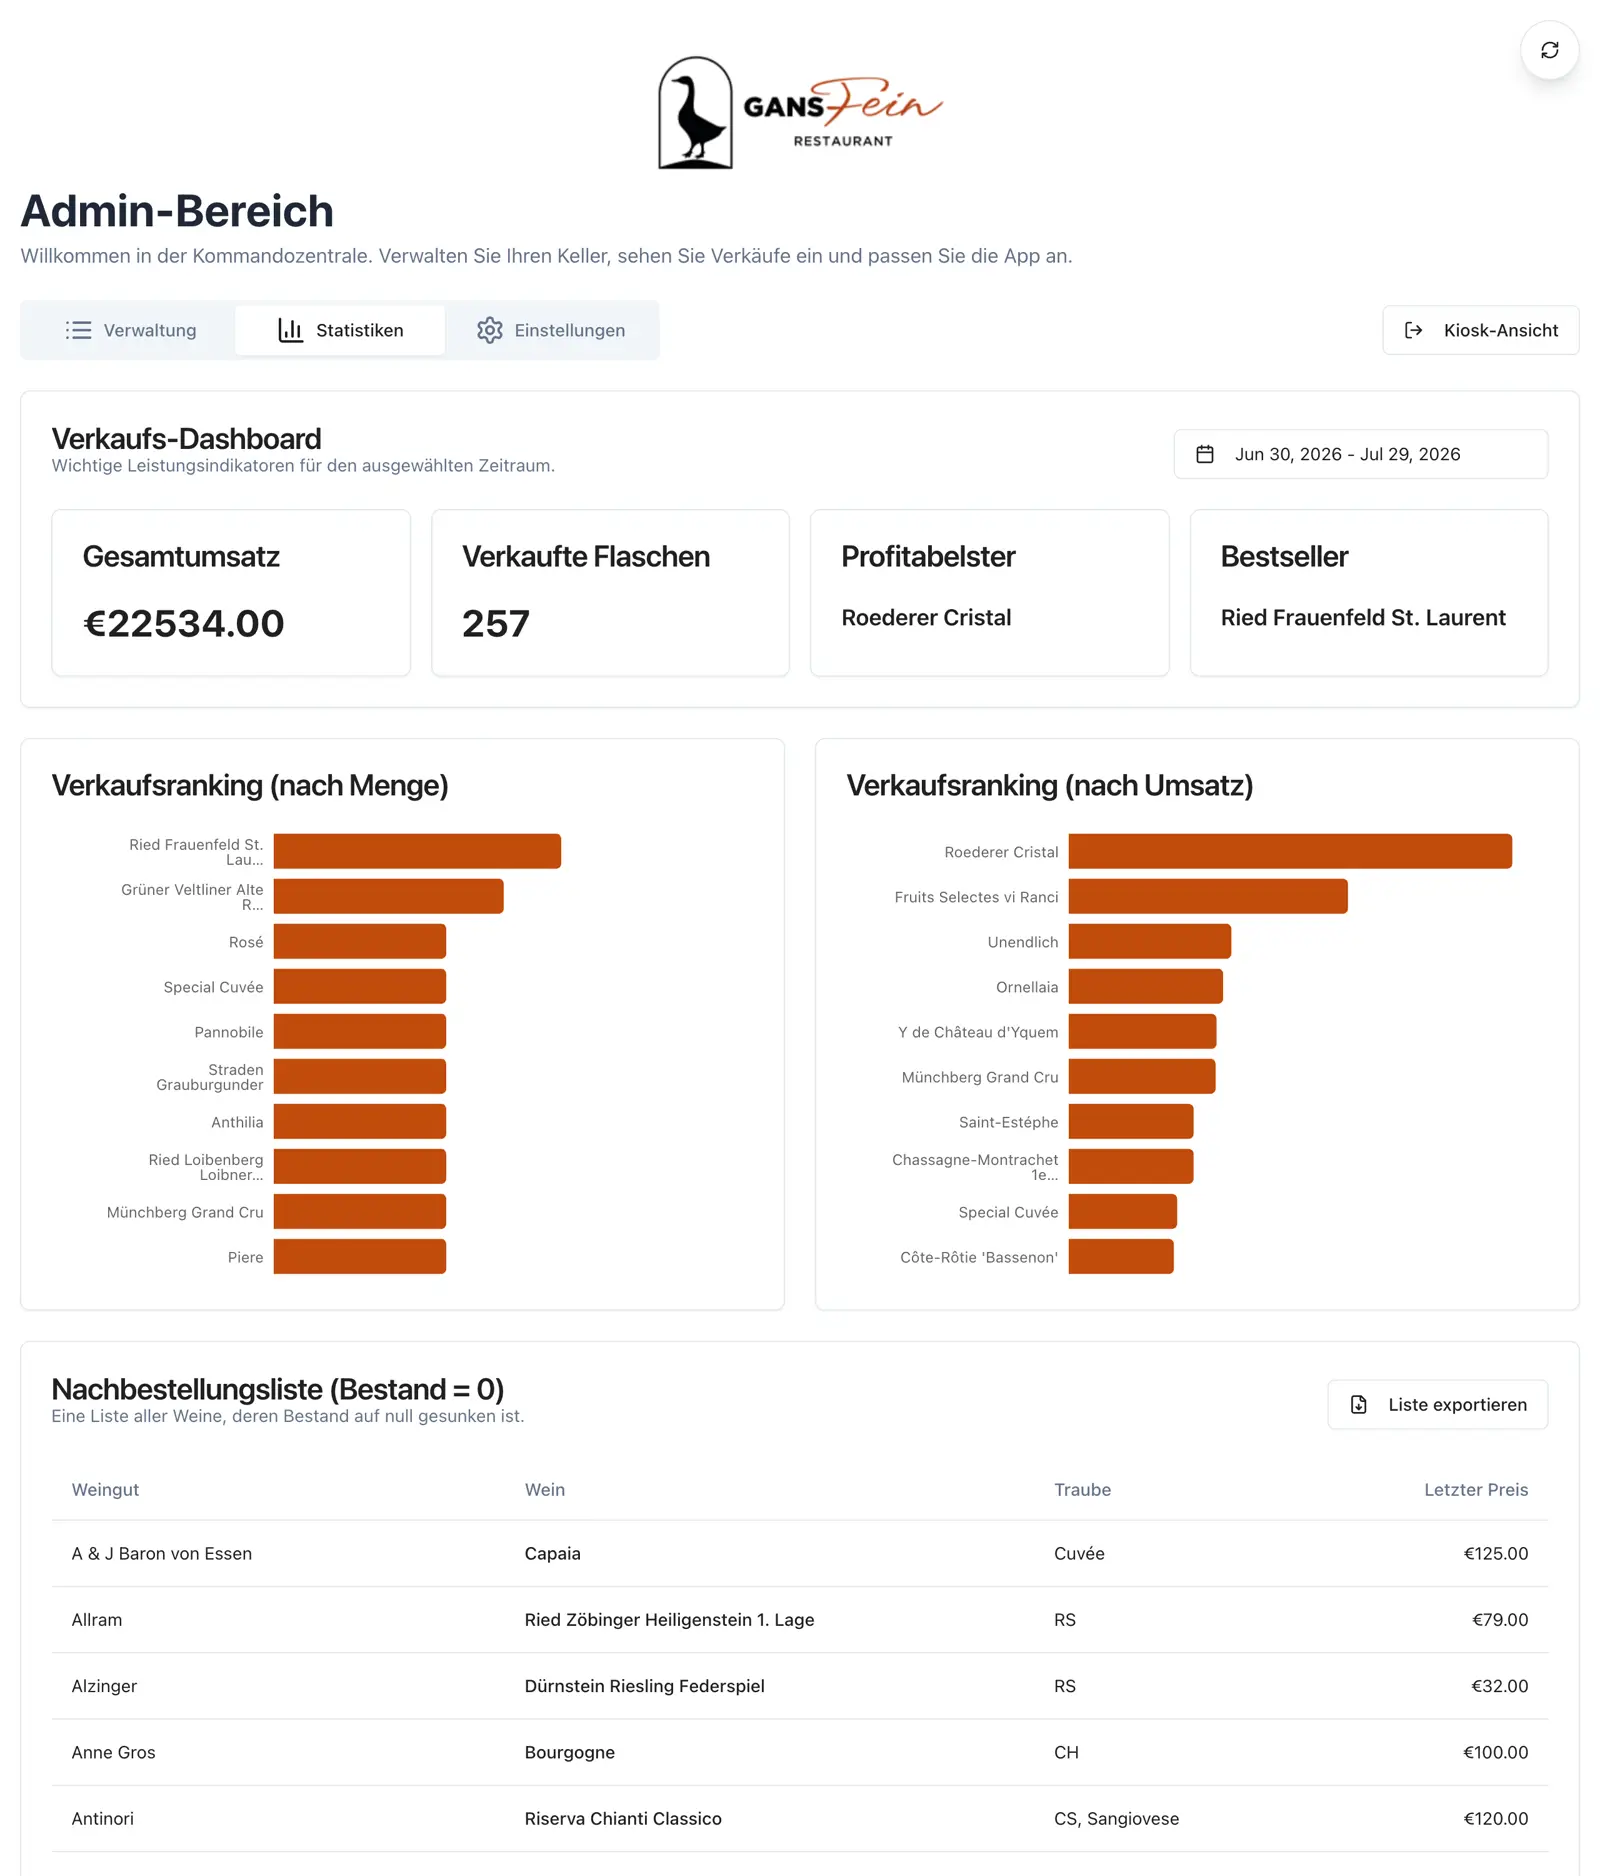Select the Statistiken tab
Screen dimensions: 1600x1876
[x=340, y=330]
